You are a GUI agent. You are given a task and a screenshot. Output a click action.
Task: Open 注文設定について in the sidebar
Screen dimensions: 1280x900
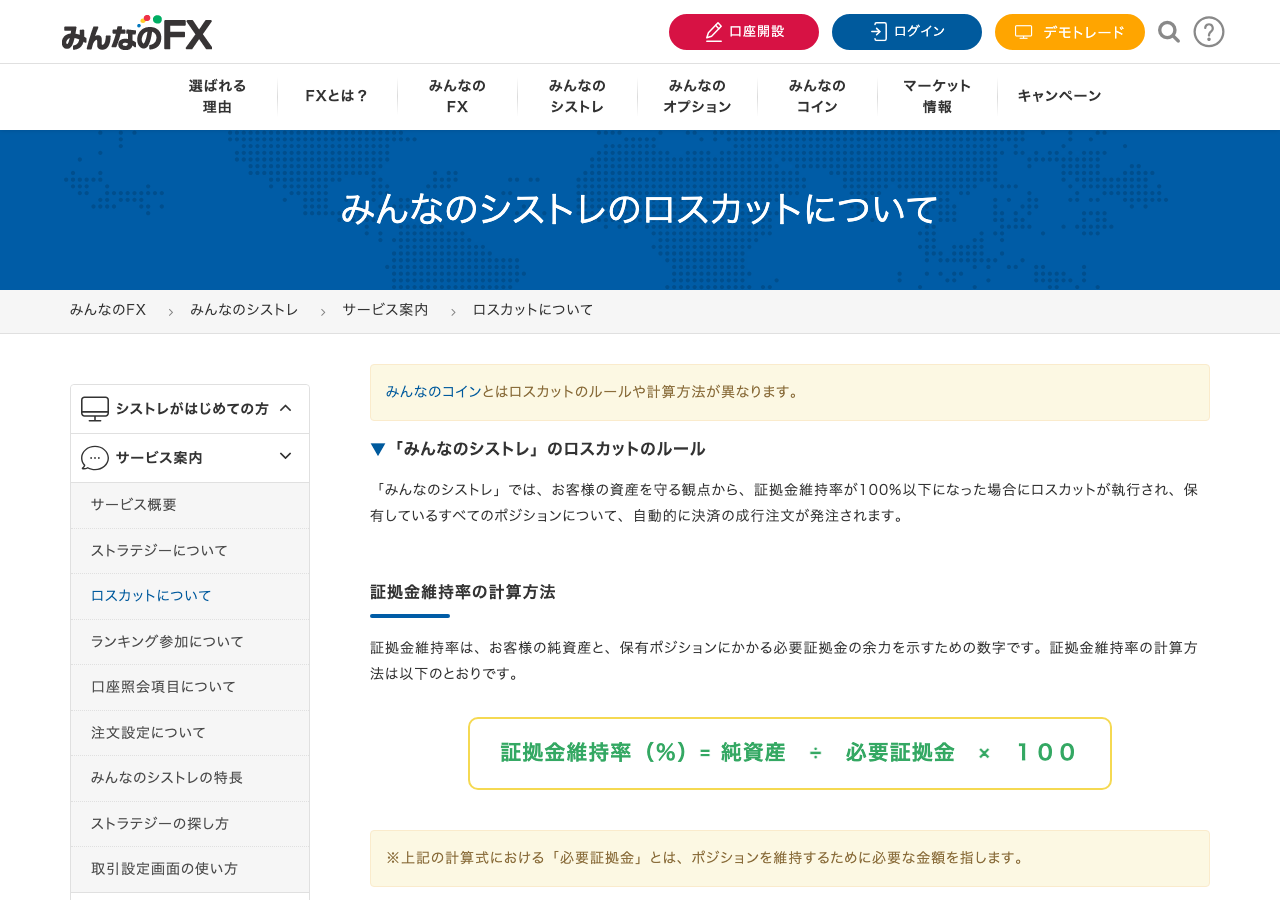190,733
